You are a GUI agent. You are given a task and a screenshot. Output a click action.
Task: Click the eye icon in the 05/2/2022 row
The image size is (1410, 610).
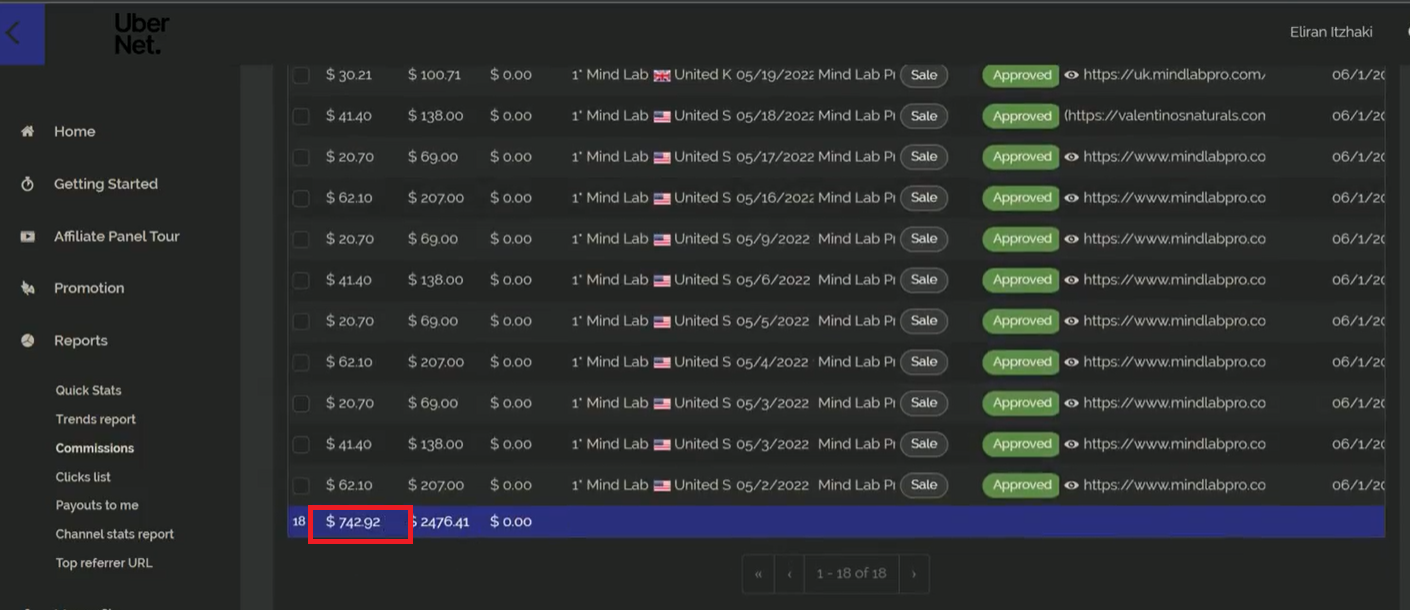[x=1071, y=485]
